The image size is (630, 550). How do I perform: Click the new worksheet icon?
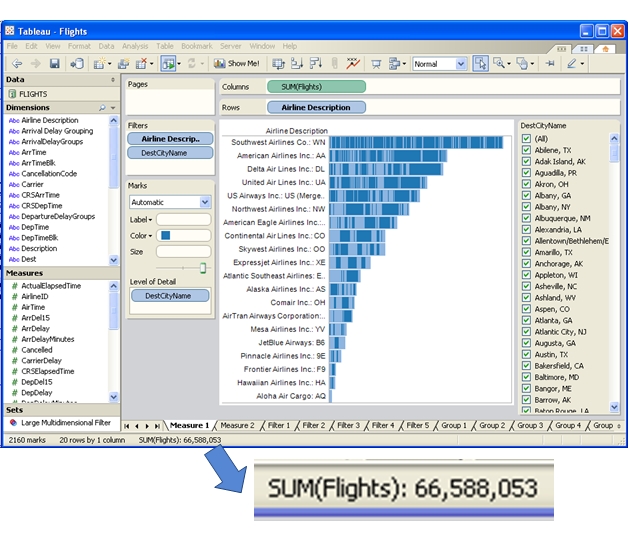(x=99, y=63)
